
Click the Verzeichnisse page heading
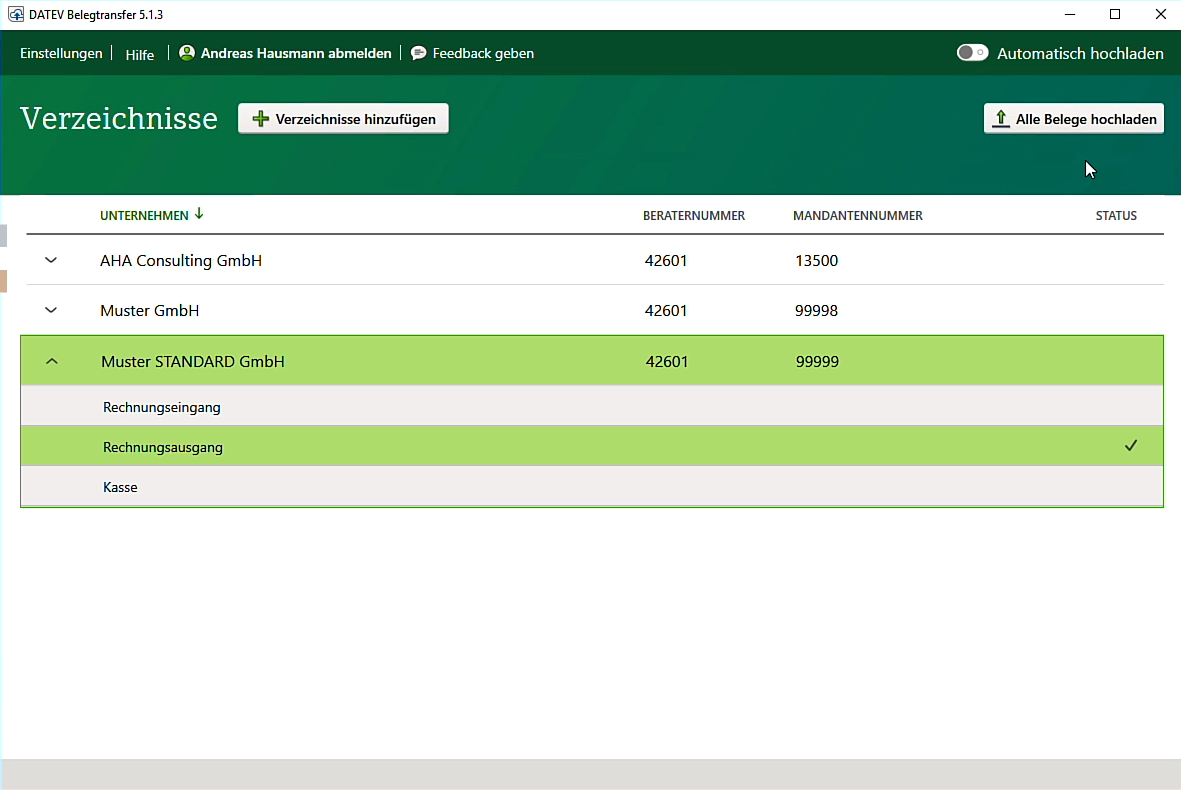[x=119, y=118]
